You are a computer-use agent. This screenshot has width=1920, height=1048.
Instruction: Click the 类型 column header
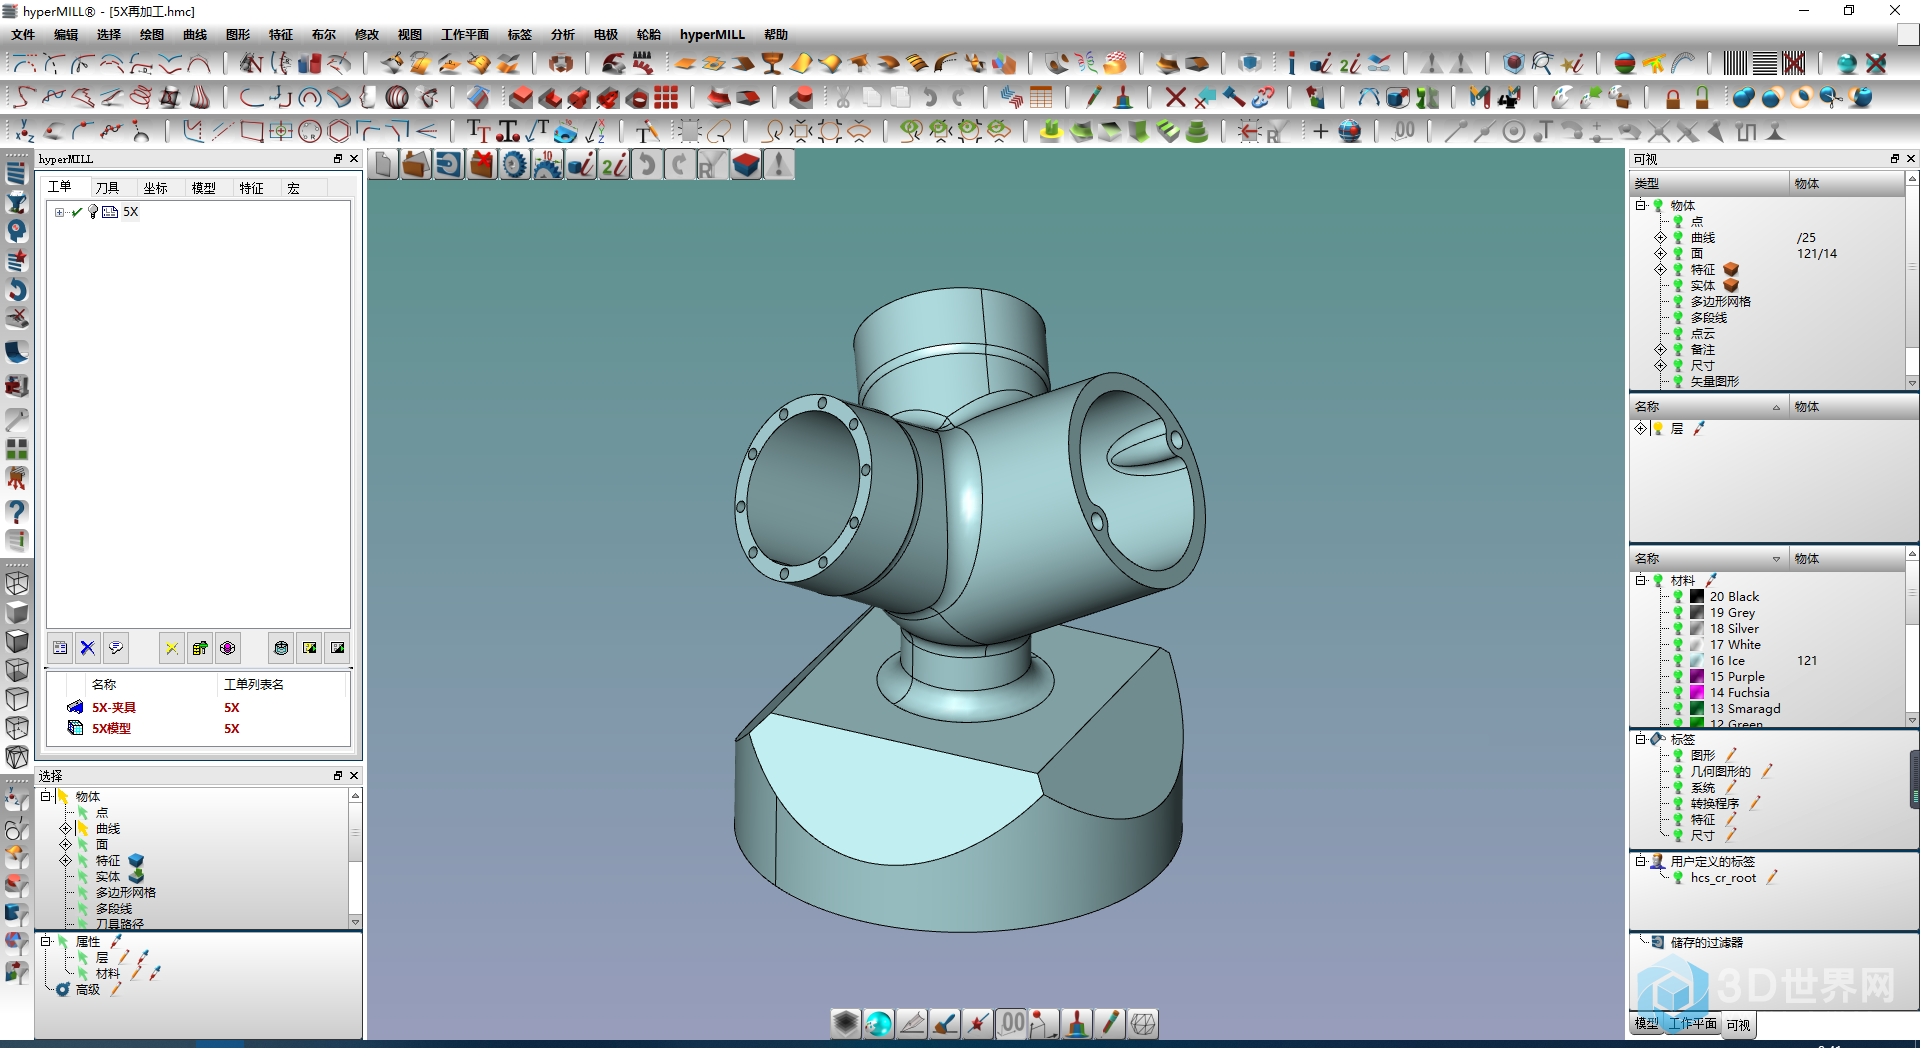click(1708, 183)
